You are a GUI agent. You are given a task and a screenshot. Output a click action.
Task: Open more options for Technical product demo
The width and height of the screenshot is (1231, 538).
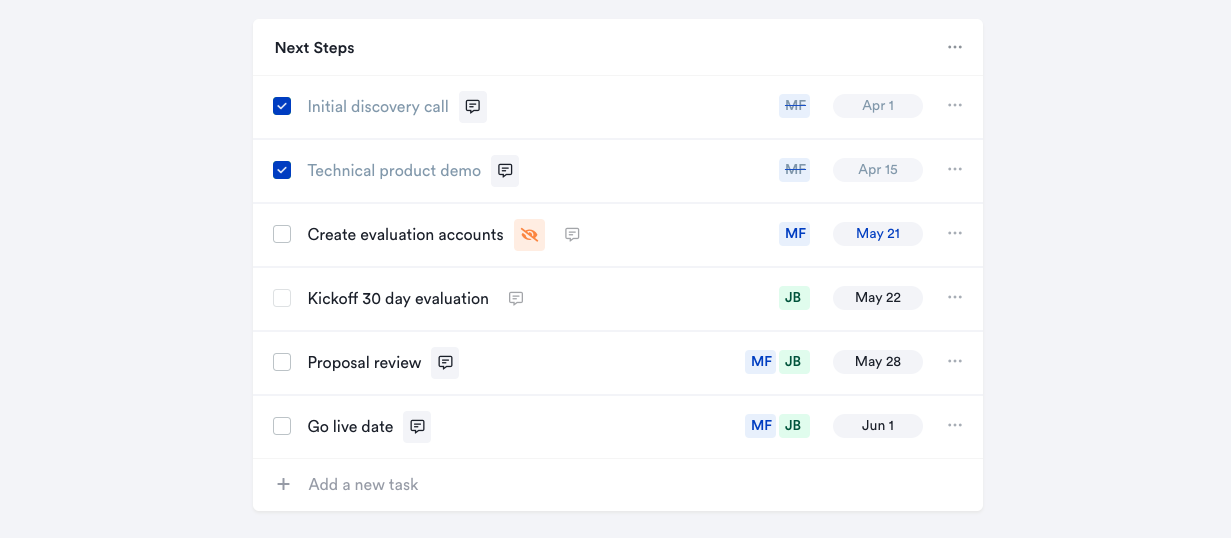click(x=955, y=169)
